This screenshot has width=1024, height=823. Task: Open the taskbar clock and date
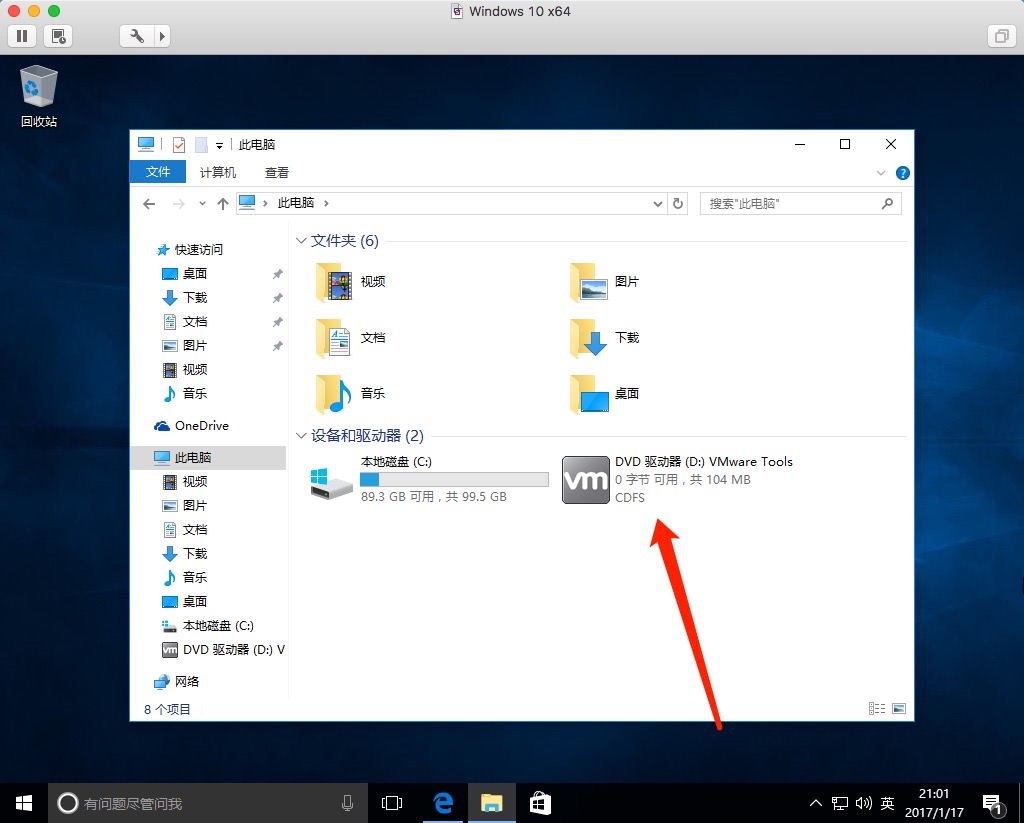tap(934, 803)
